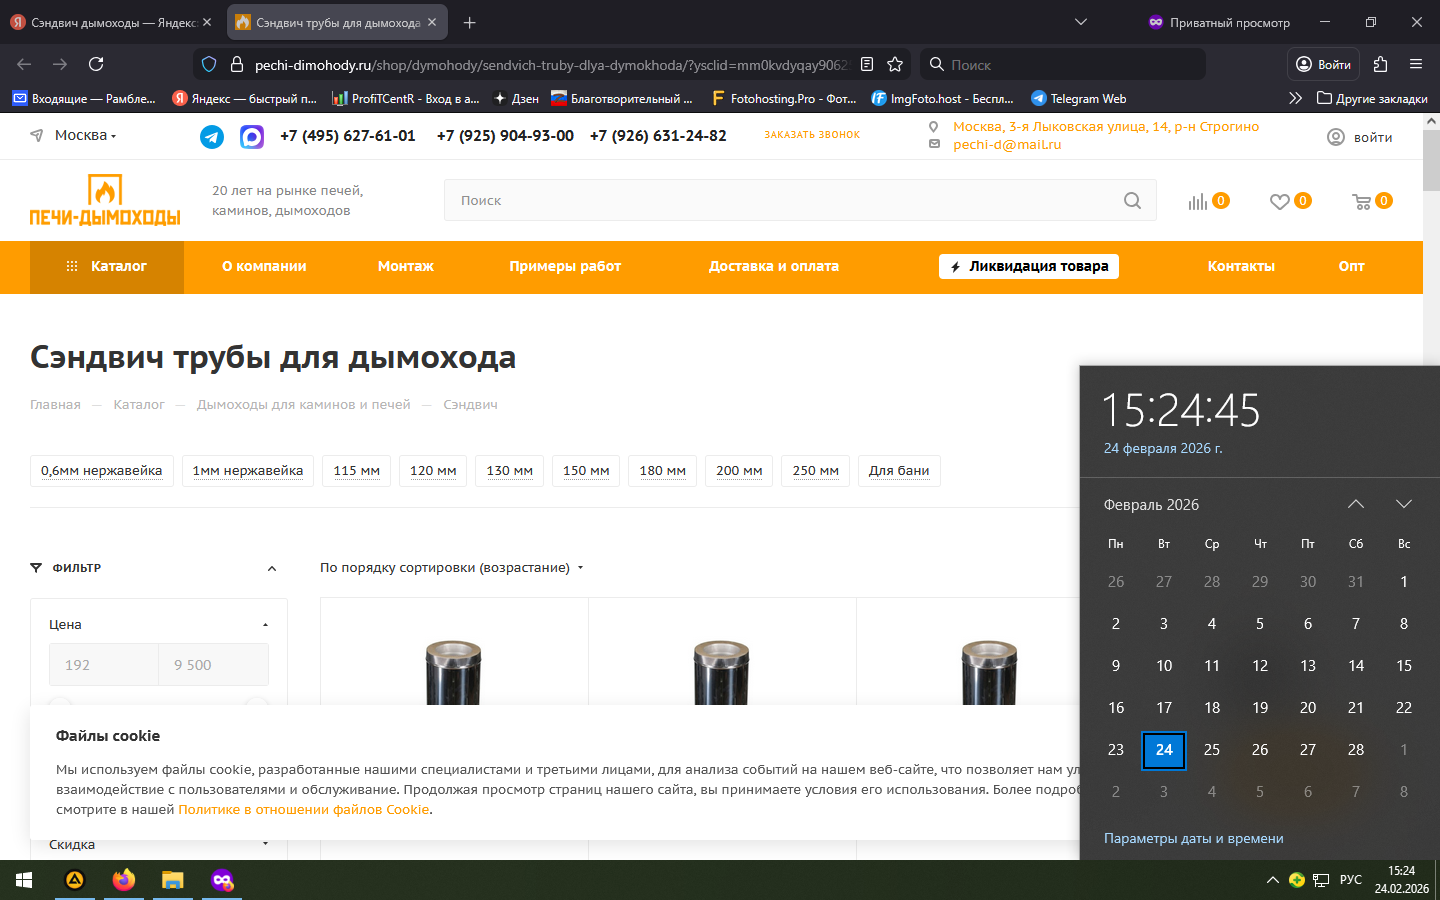Screen dimensions: 1440x900
Task: Open the Политика в отношении файлов Cookie link
Action: (303, 810)
